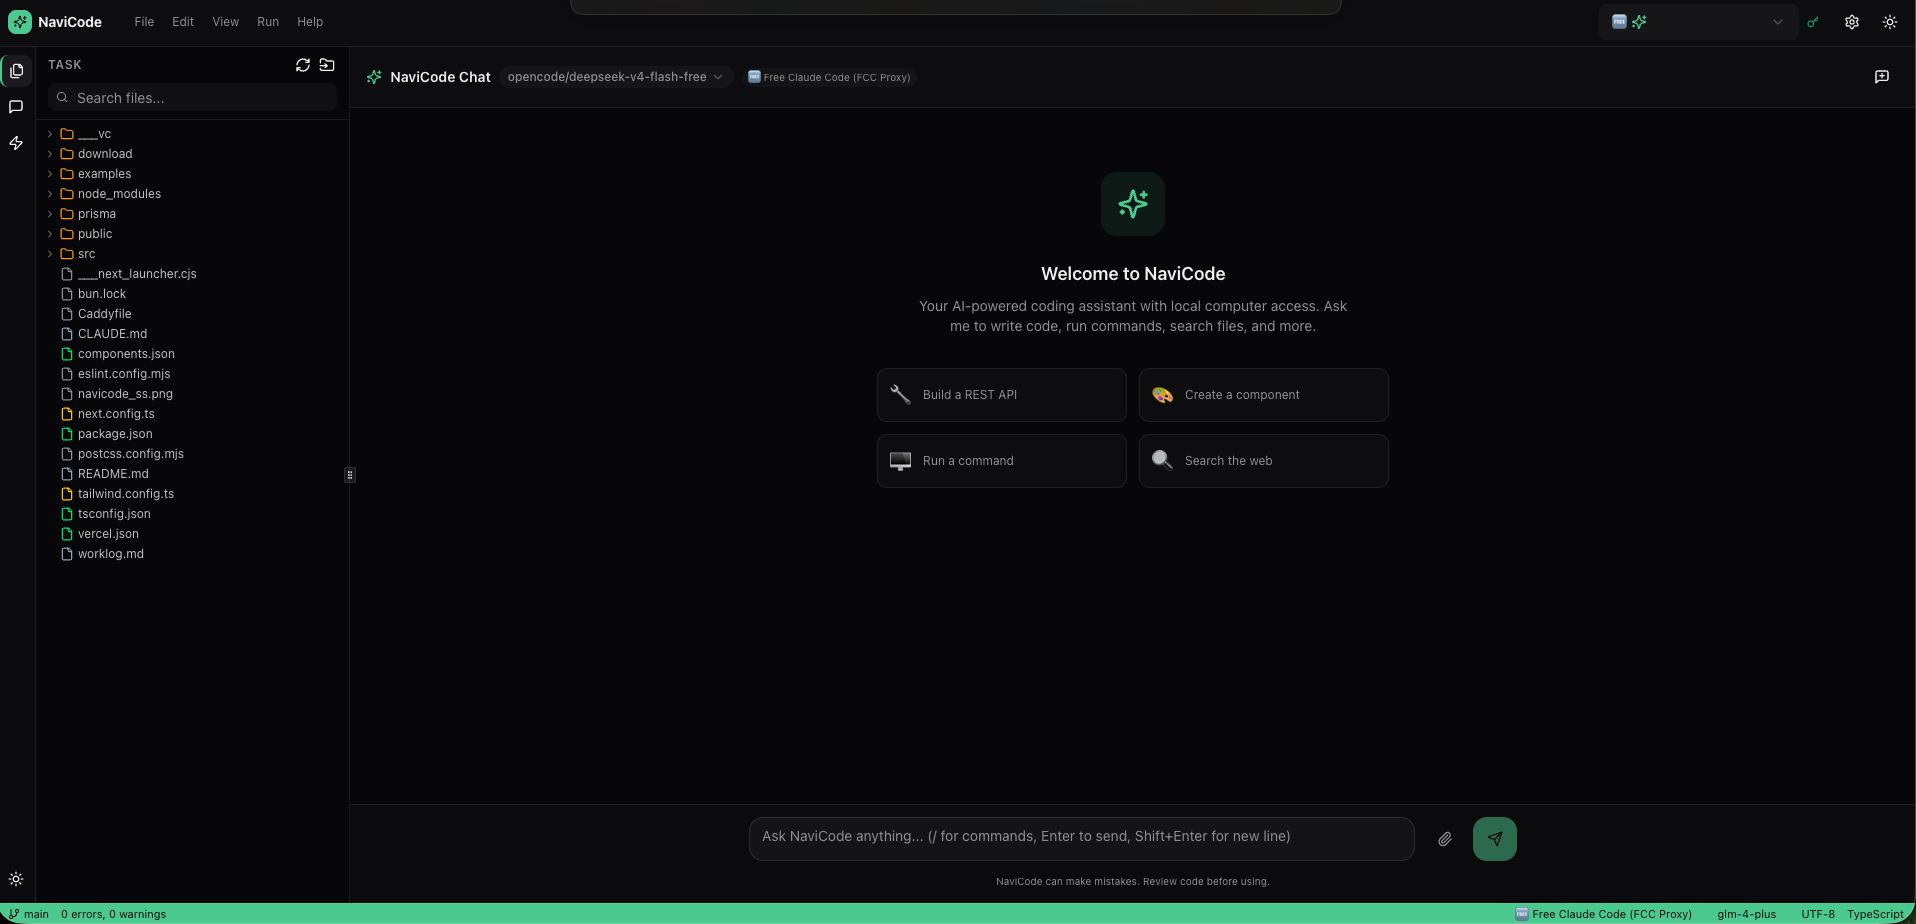
Task: Open the lightning bolt sidebar icon
Action: (x=16, y=143)
